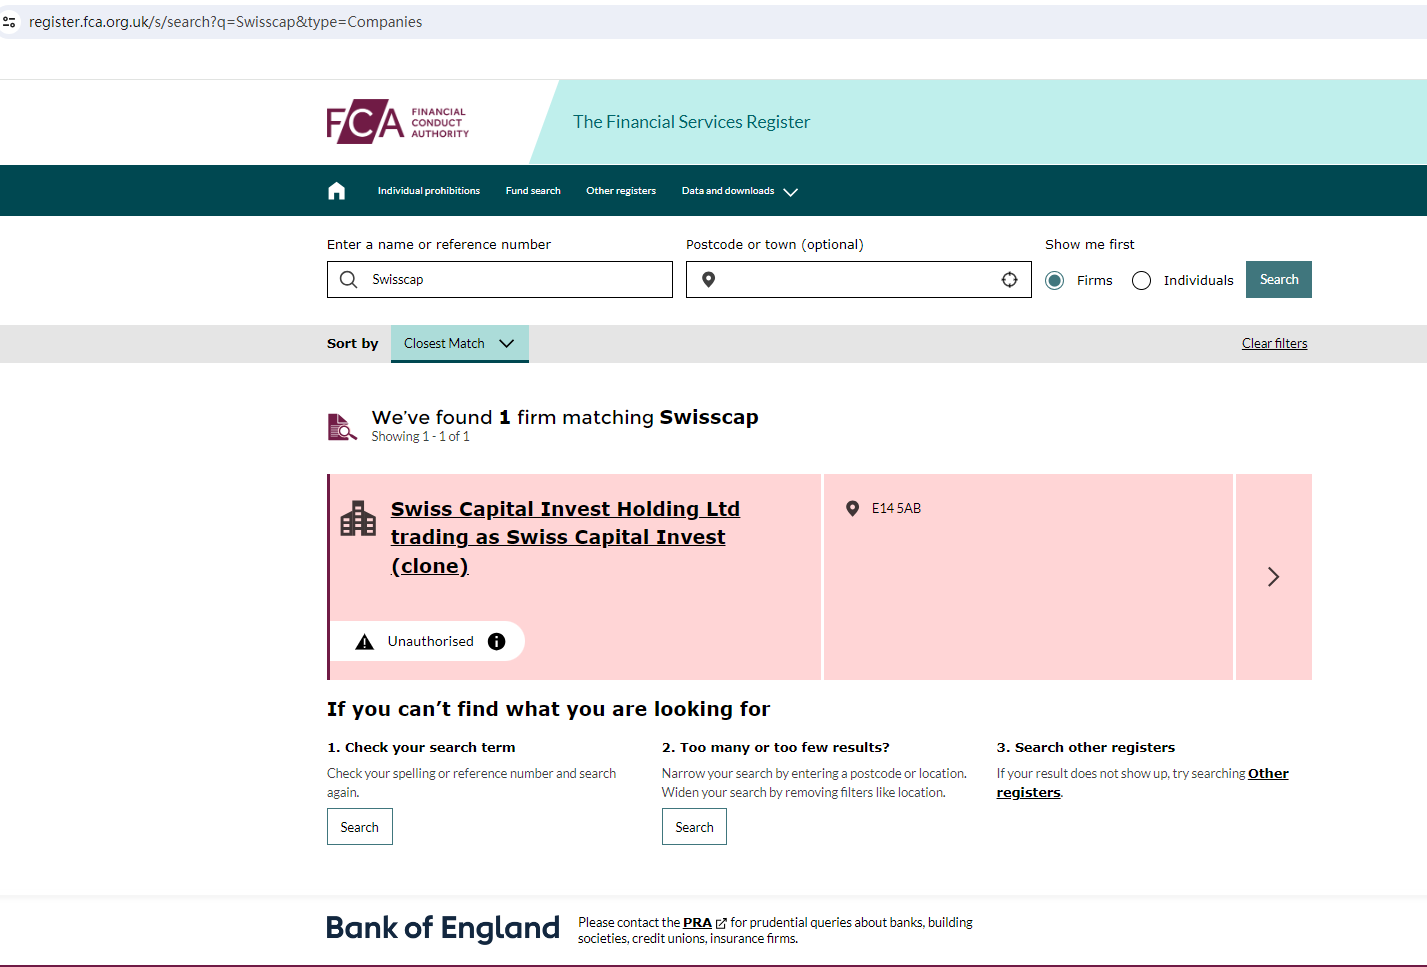
Task: Click the building icon on the firm result
Action: click(x=358, y=519)
